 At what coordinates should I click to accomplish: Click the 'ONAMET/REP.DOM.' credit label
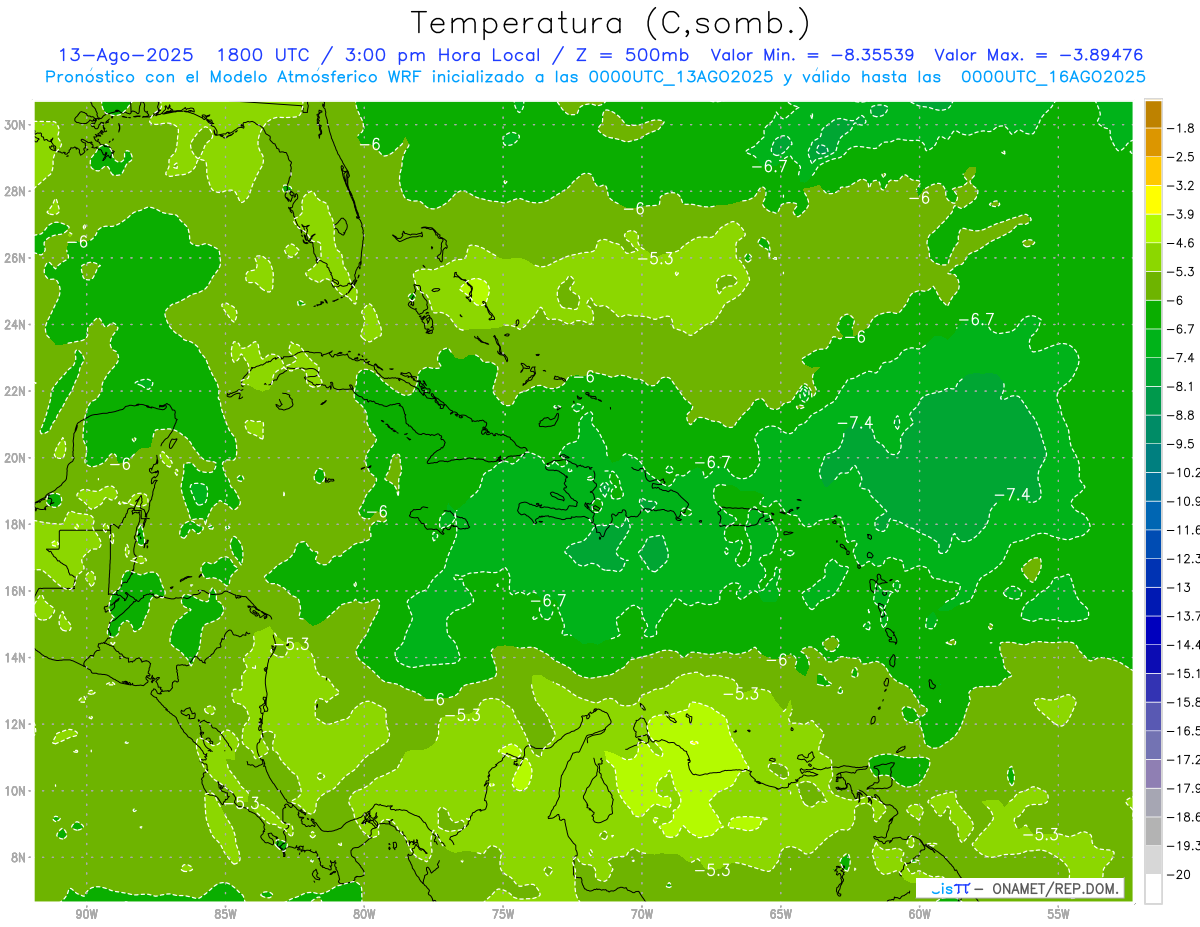click(x=1055, y=888)
